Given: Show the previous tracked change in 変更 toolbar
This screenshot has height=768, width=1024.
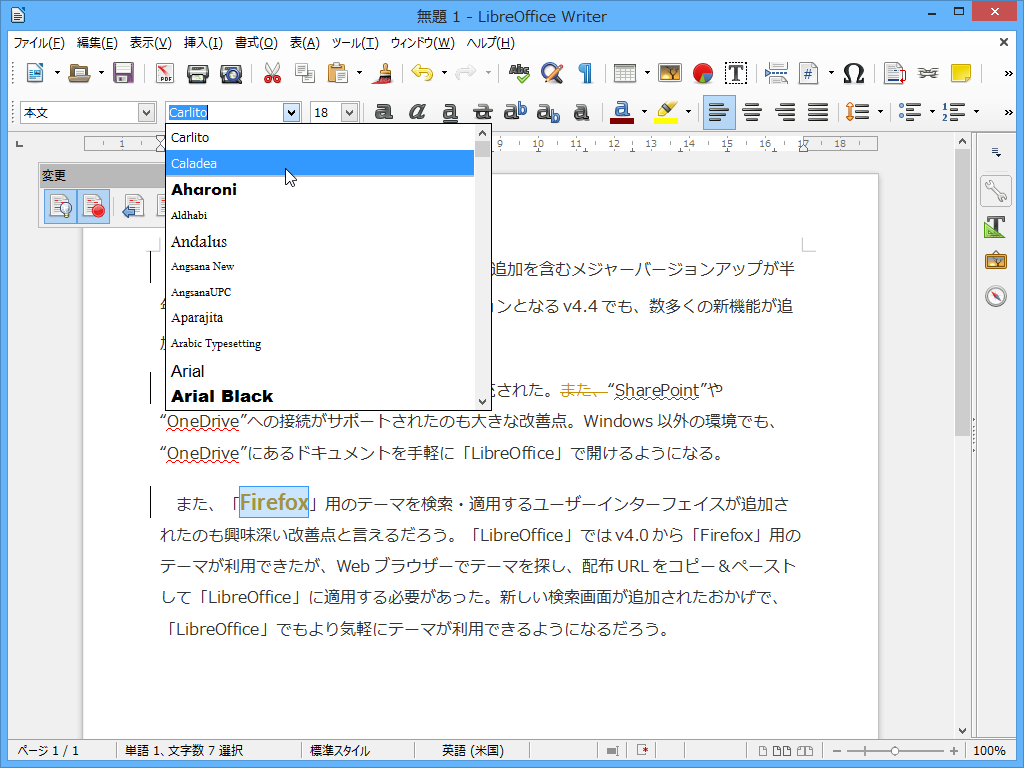Looking at the screenshot, I should pos(131,206).
